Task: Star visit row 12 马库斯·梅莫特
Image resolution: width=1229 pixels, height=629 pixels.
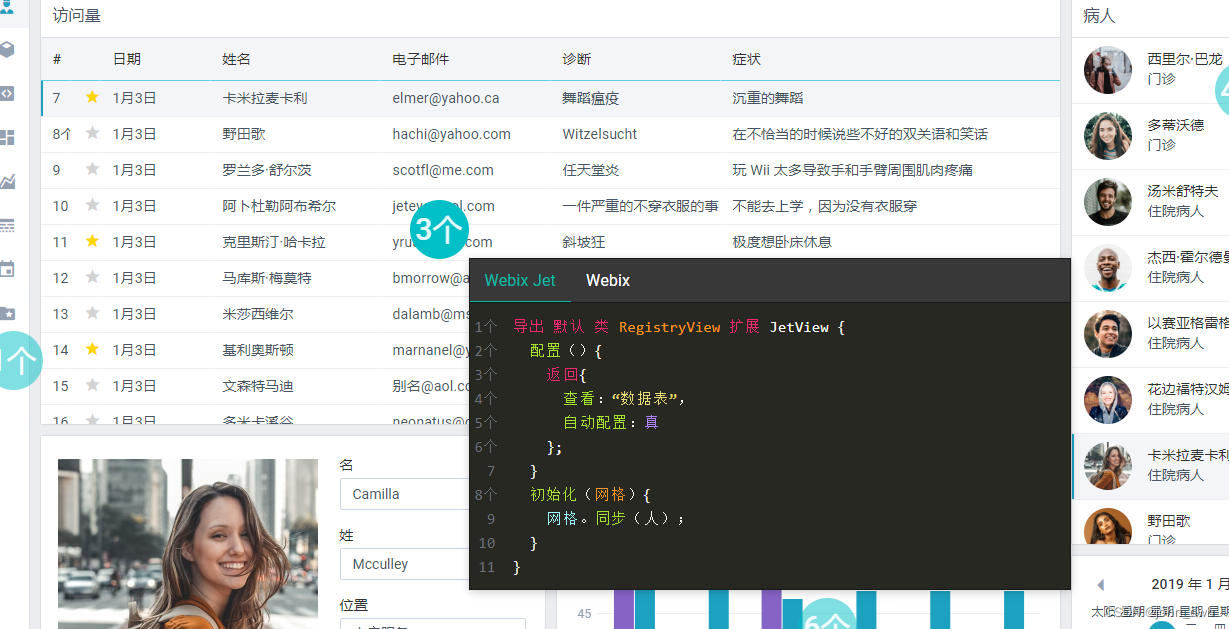Action: [92, 277]
